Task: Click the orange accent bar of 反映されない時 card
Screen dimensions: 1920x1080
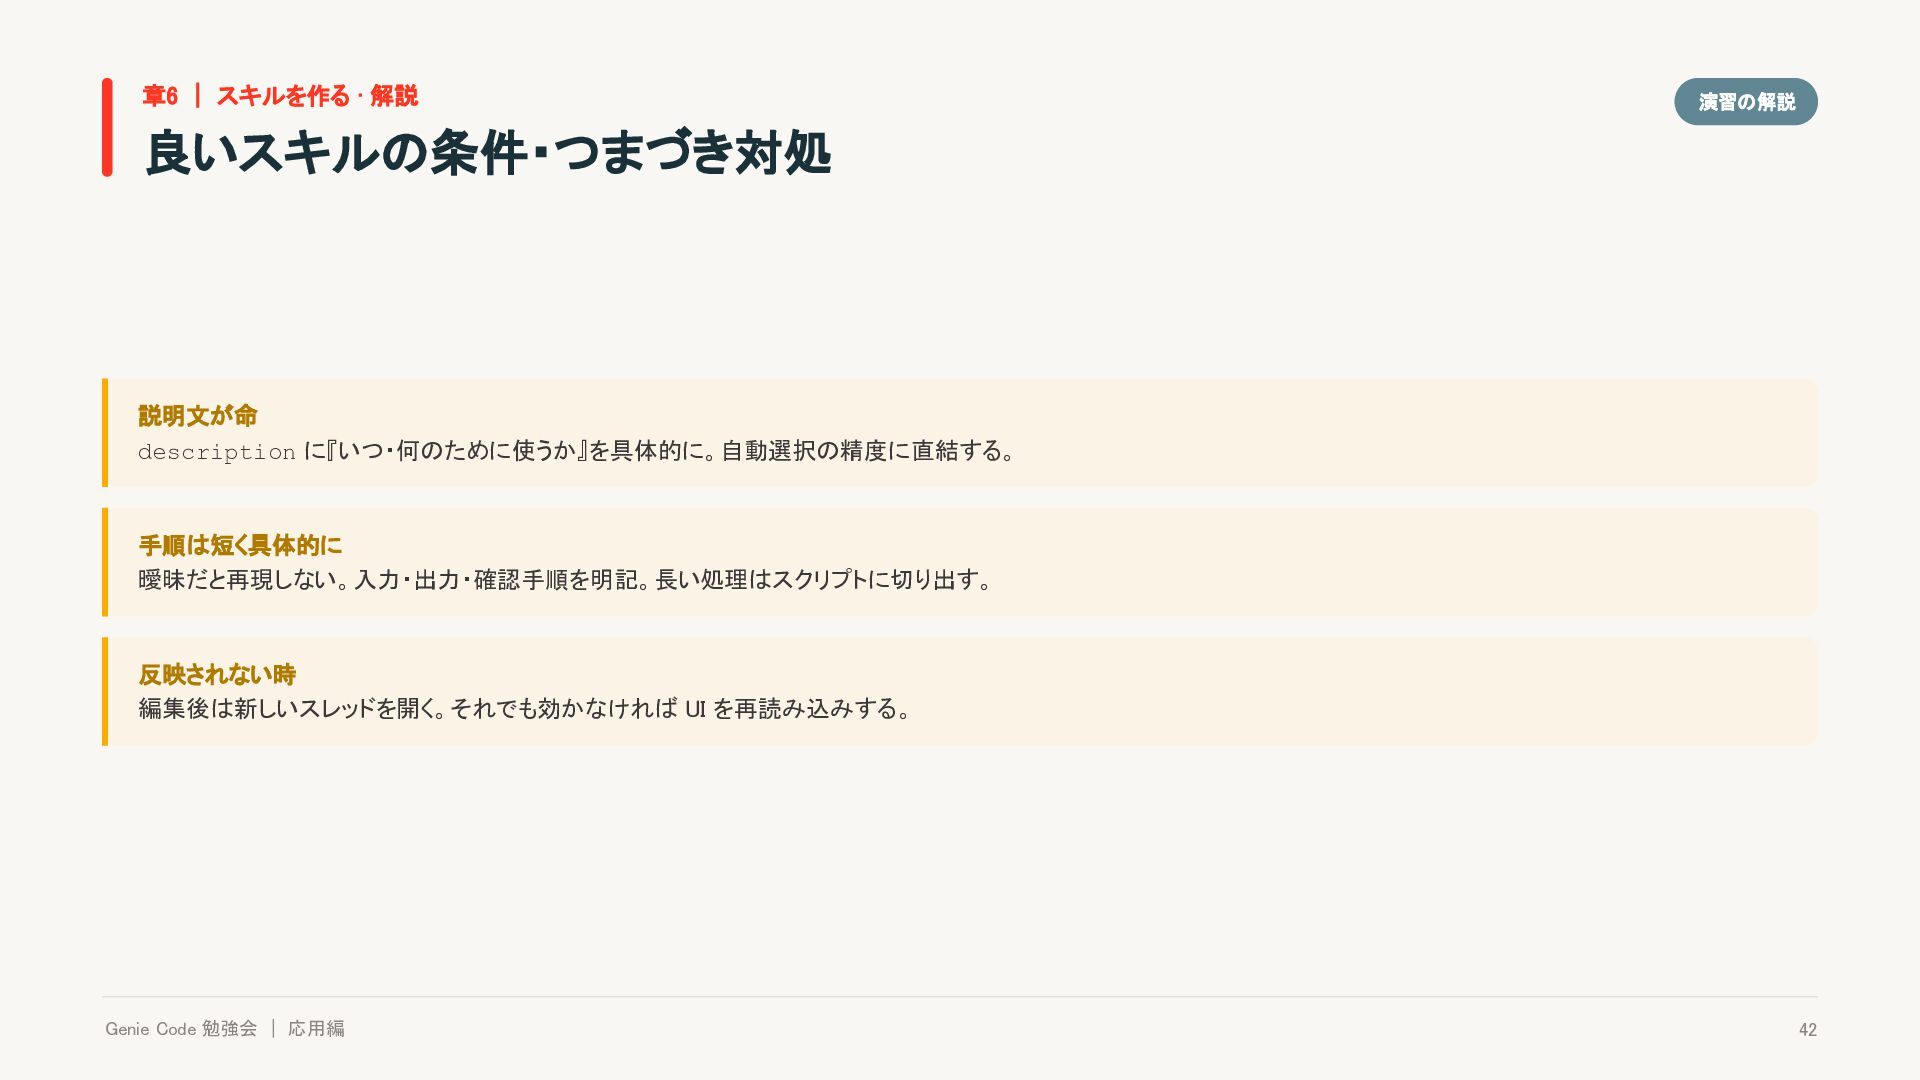Action: (x=105, y=691)
